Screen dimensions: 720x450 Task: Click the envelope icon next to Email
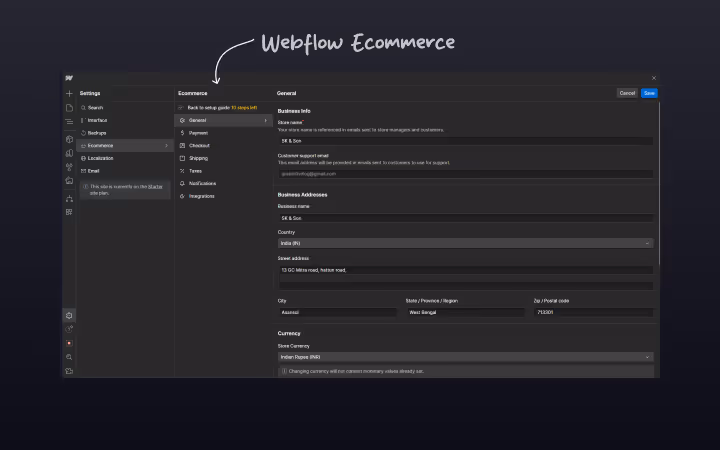coord(84,171)
